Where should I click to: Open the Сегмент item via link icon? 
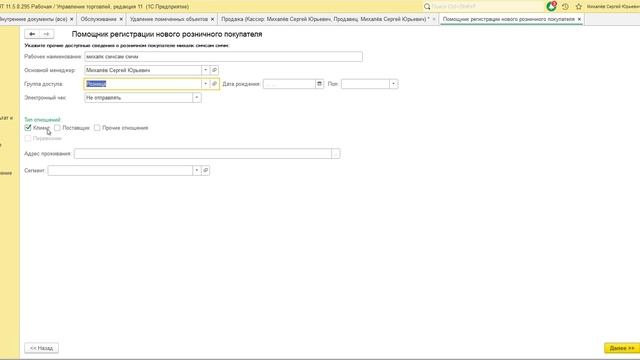pos(206,170)
